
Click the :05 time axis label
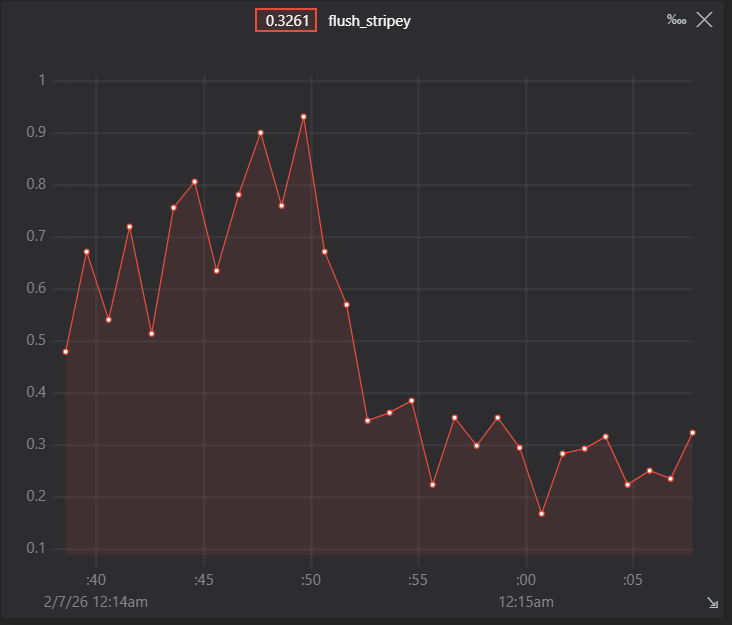[633, 580]
